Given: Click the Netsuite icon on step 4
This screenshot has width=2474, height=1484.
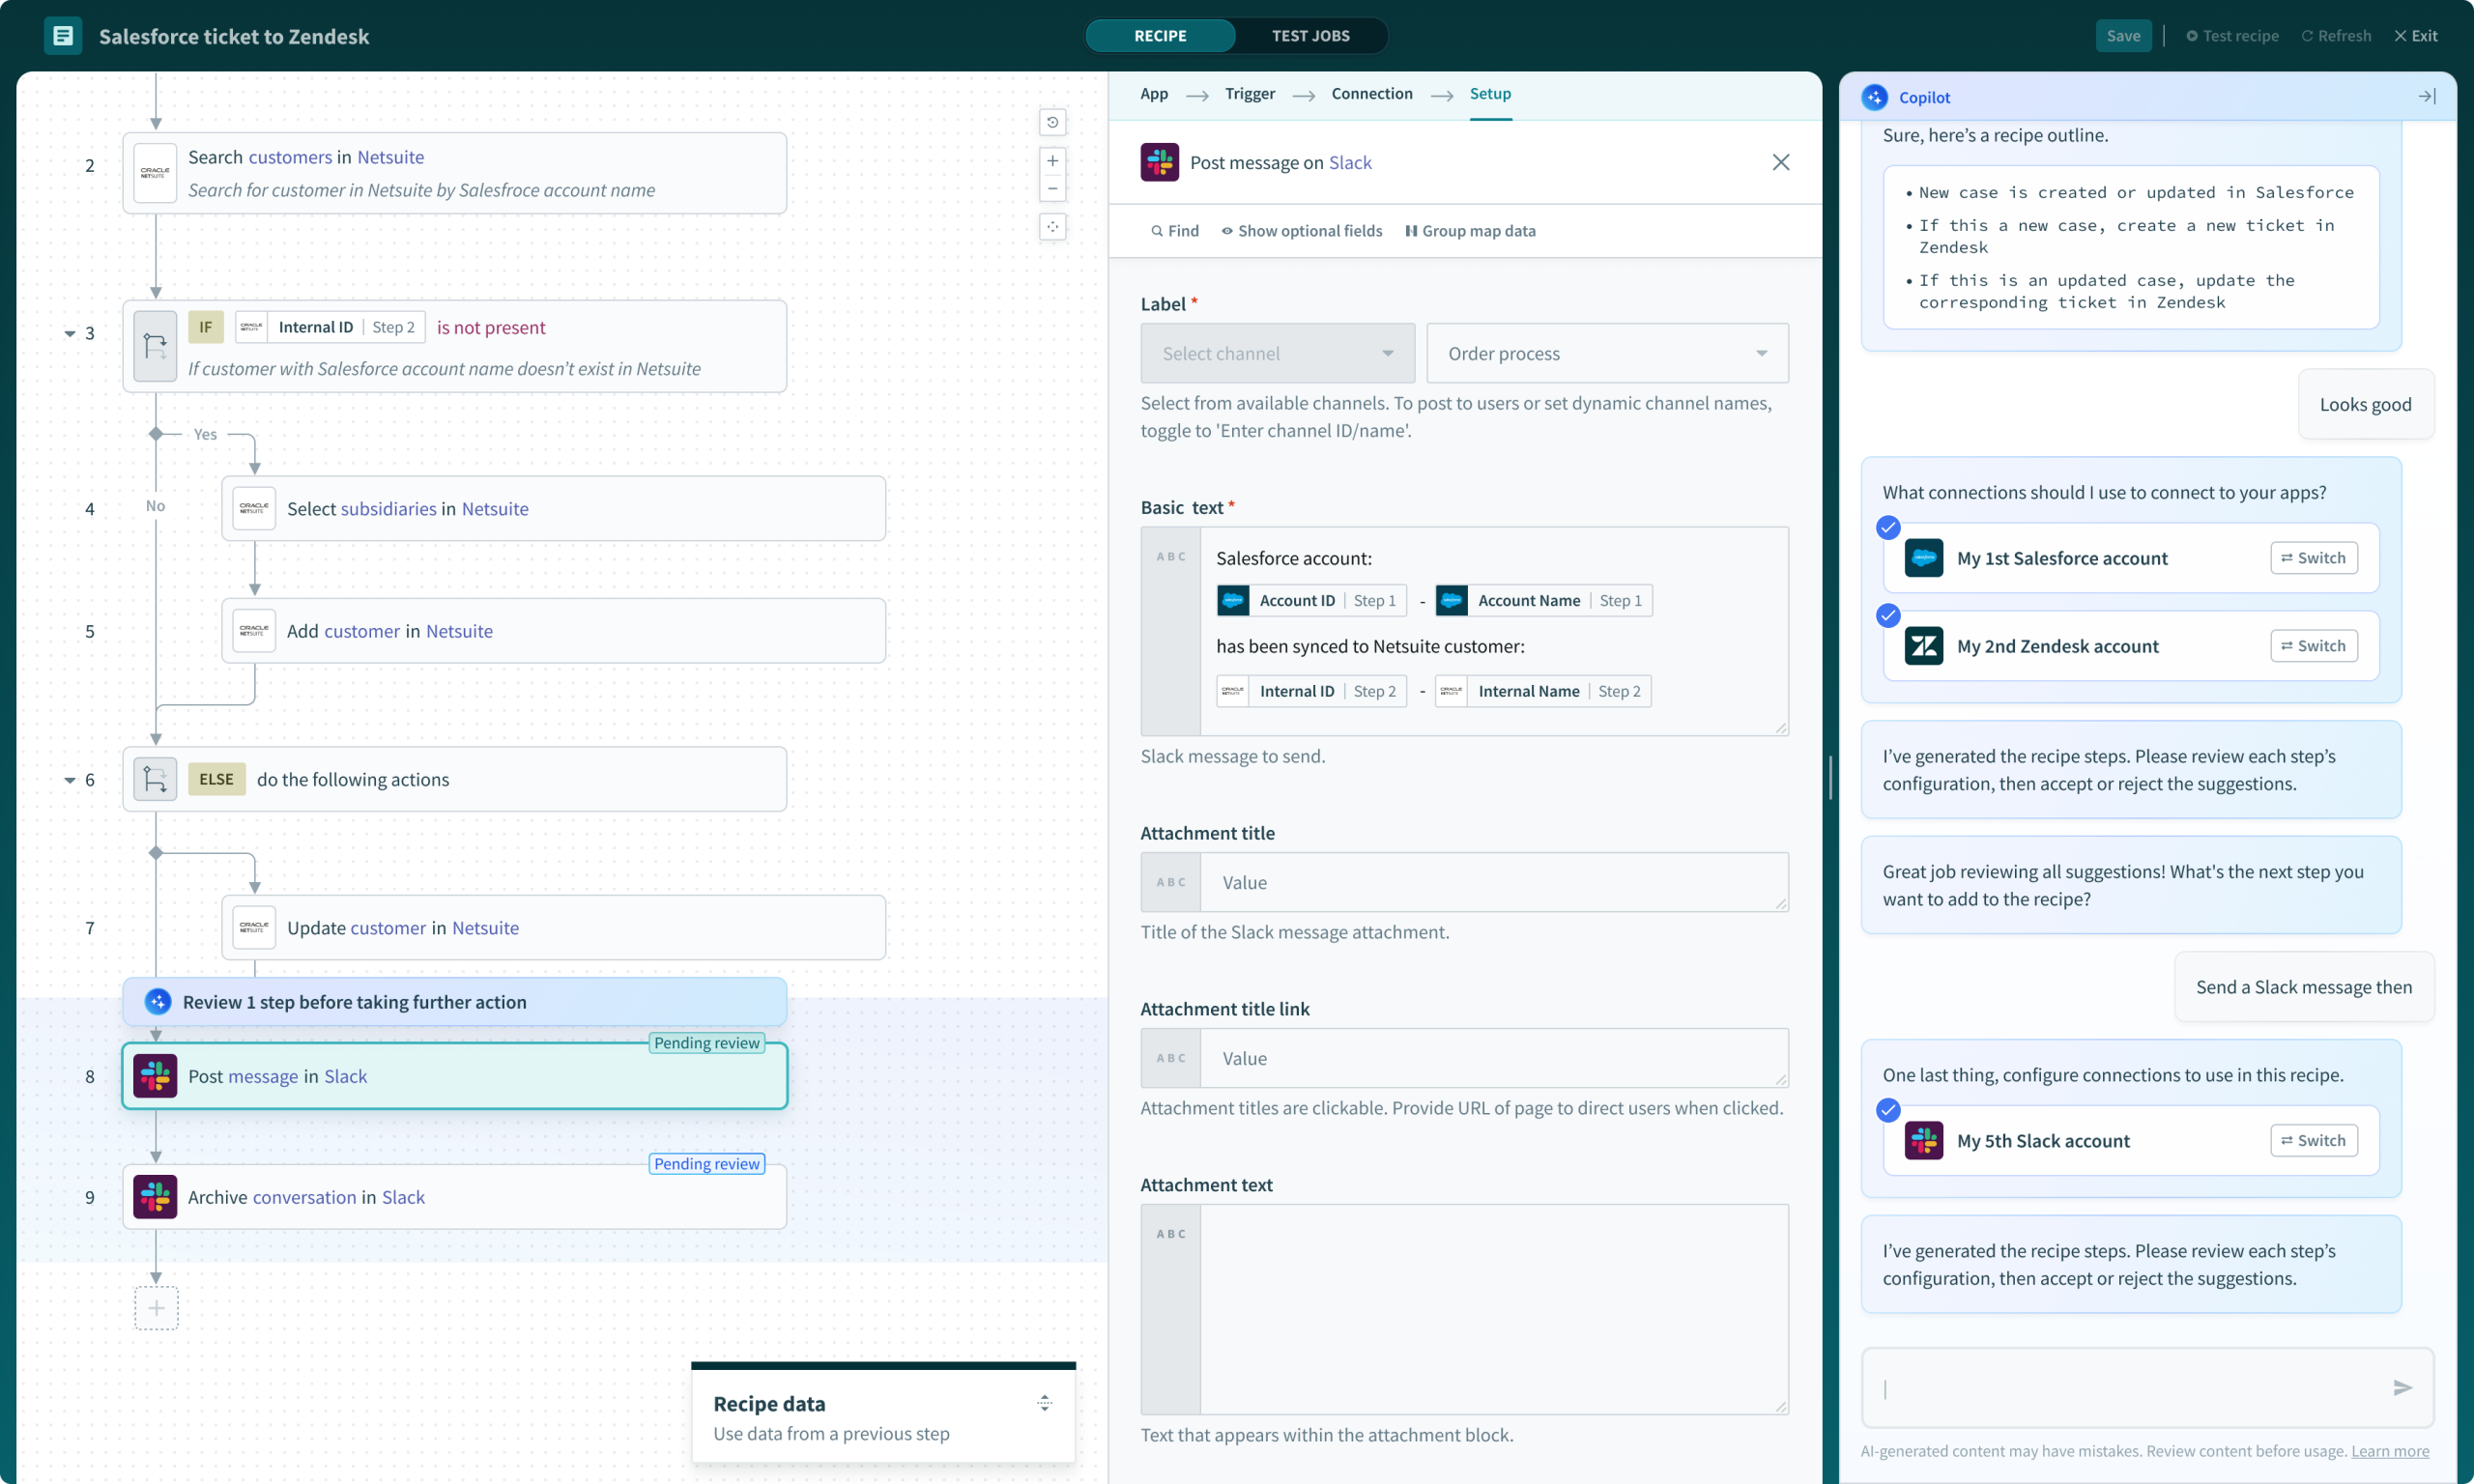Looking at the screenshot, I should click(254, 509).
